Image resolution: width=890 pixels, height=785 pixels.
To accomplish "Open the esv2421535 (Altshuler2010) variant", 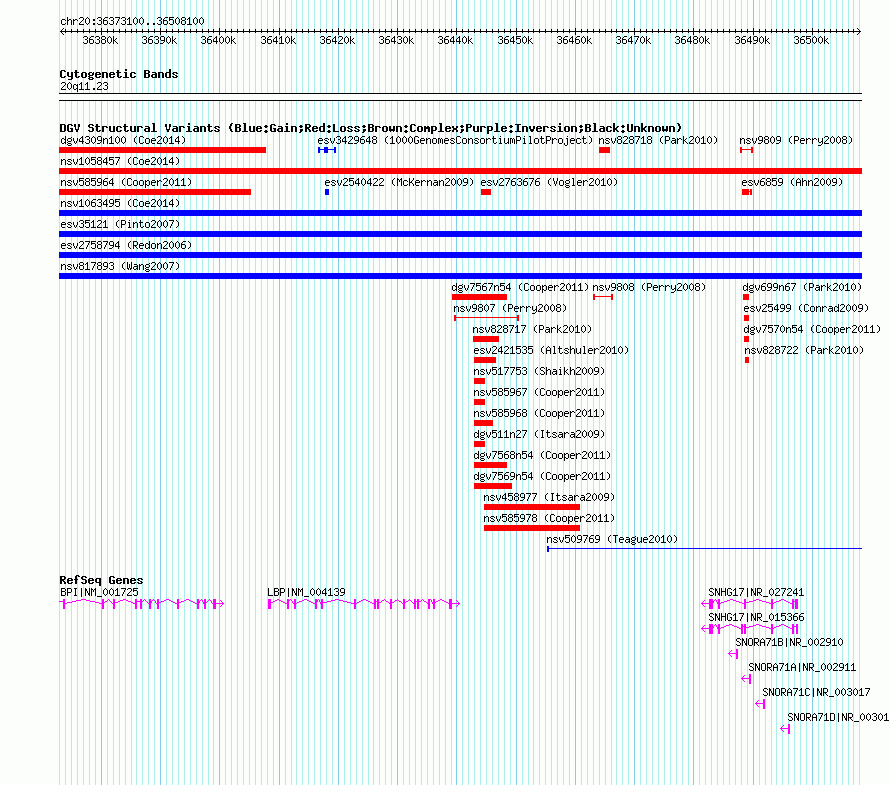I will pyautogui.click(x=551, y=350).
